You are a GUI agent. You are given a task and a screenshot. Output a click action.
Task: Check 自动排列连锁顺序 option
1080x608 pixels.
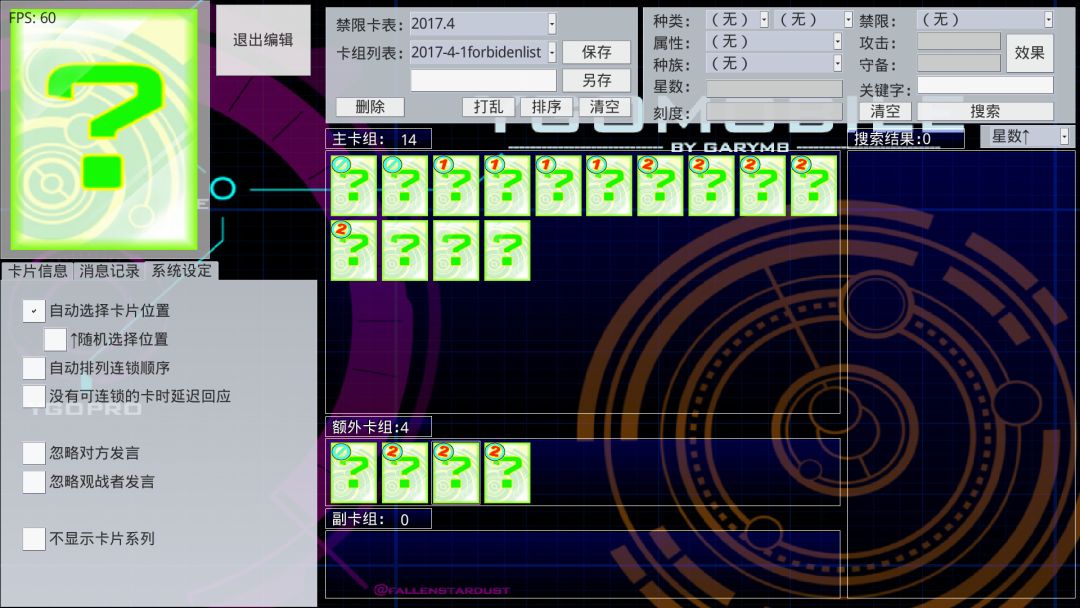pyautogui.click(x=34, y=368)
